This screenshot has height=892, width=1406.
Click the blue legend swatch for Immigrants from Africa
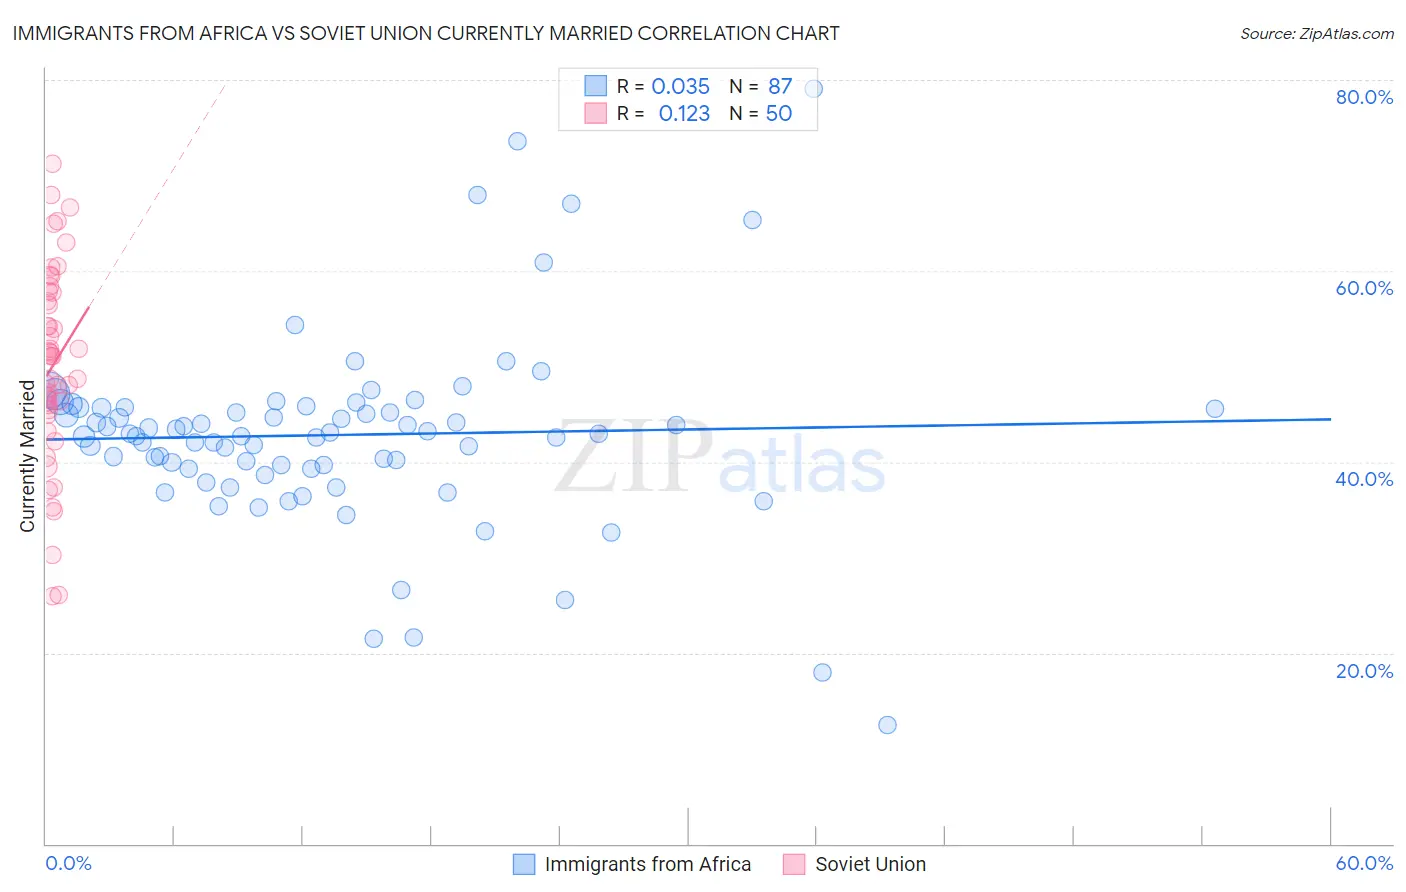pyautogui.click(x=524, y=865)
